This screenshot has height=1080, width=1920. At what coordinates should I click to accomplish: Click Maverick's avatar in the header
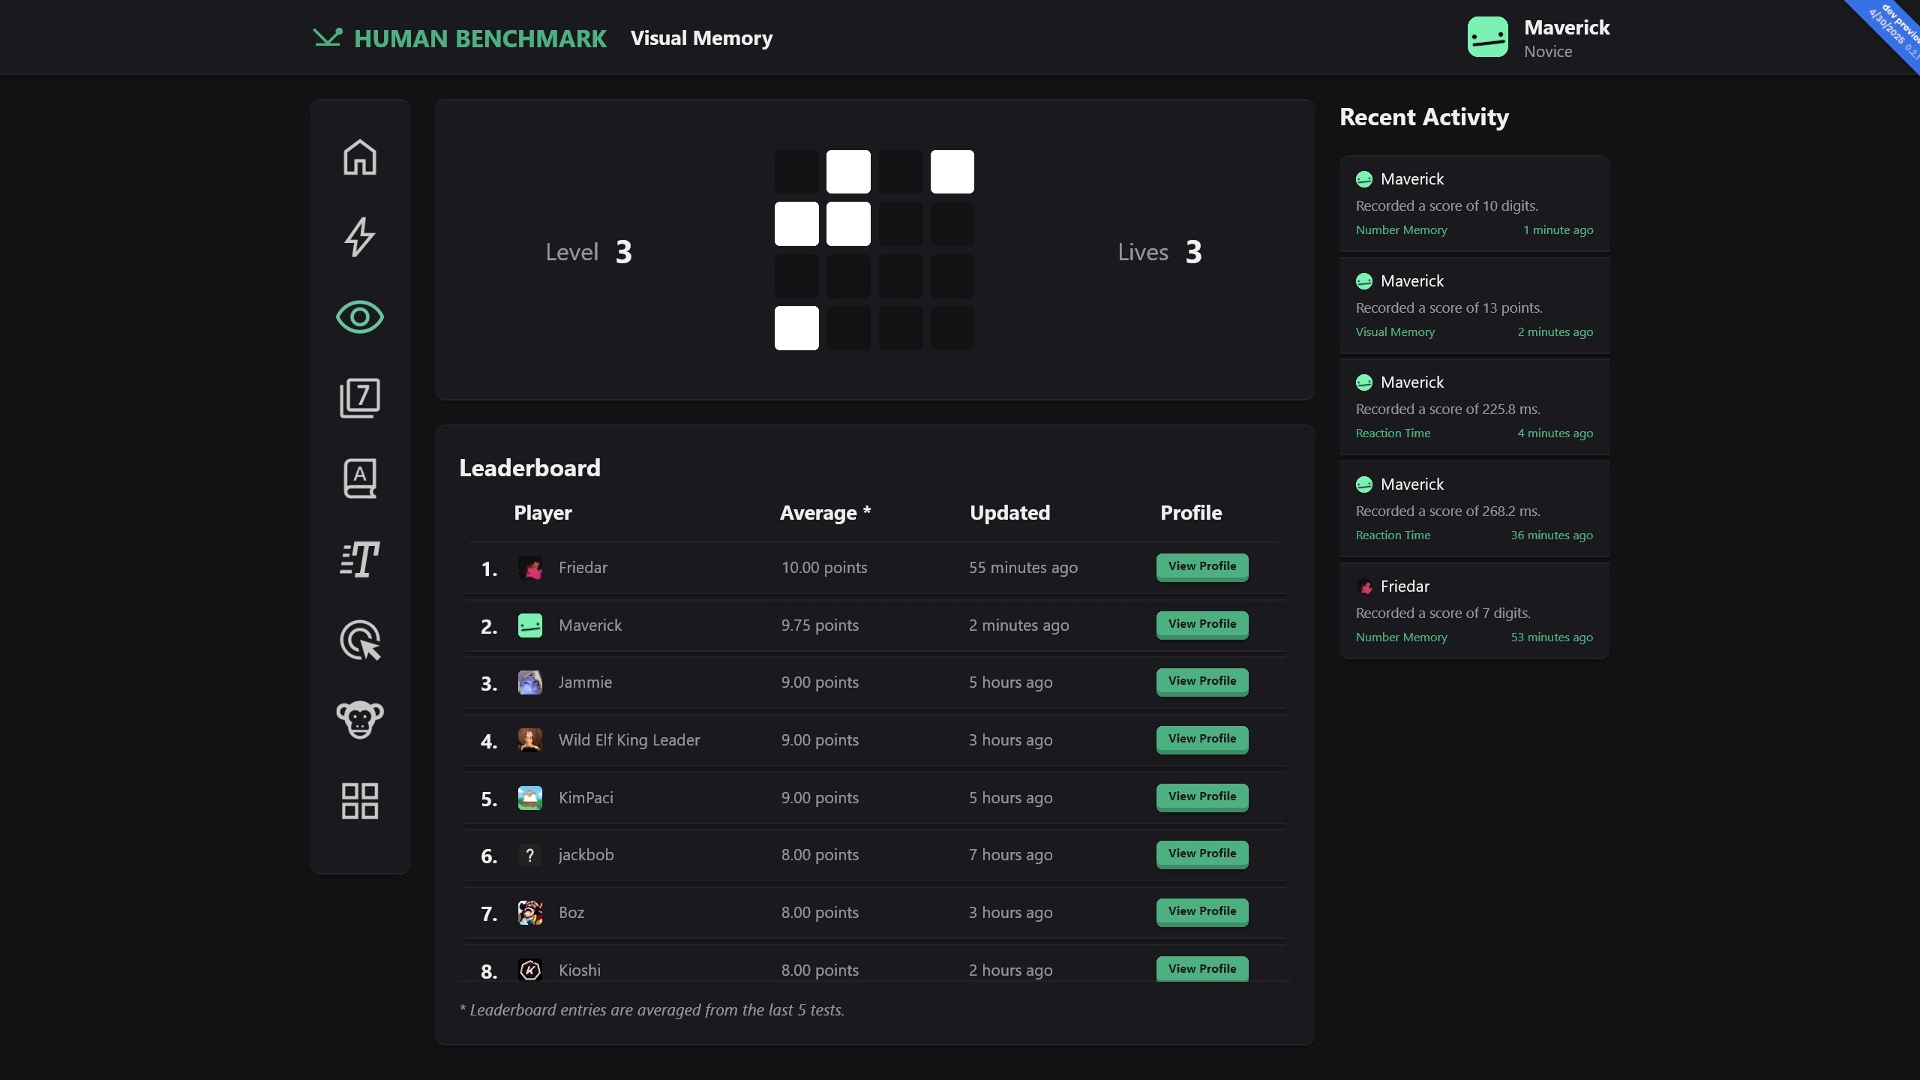[x=1488, y=37]
